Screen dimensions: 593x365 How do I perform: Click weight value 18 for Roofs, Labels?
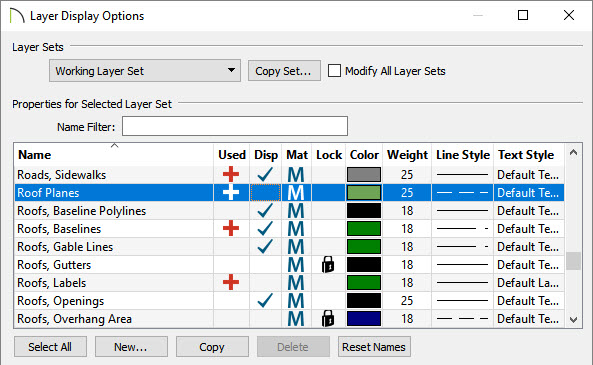[407, 283]
